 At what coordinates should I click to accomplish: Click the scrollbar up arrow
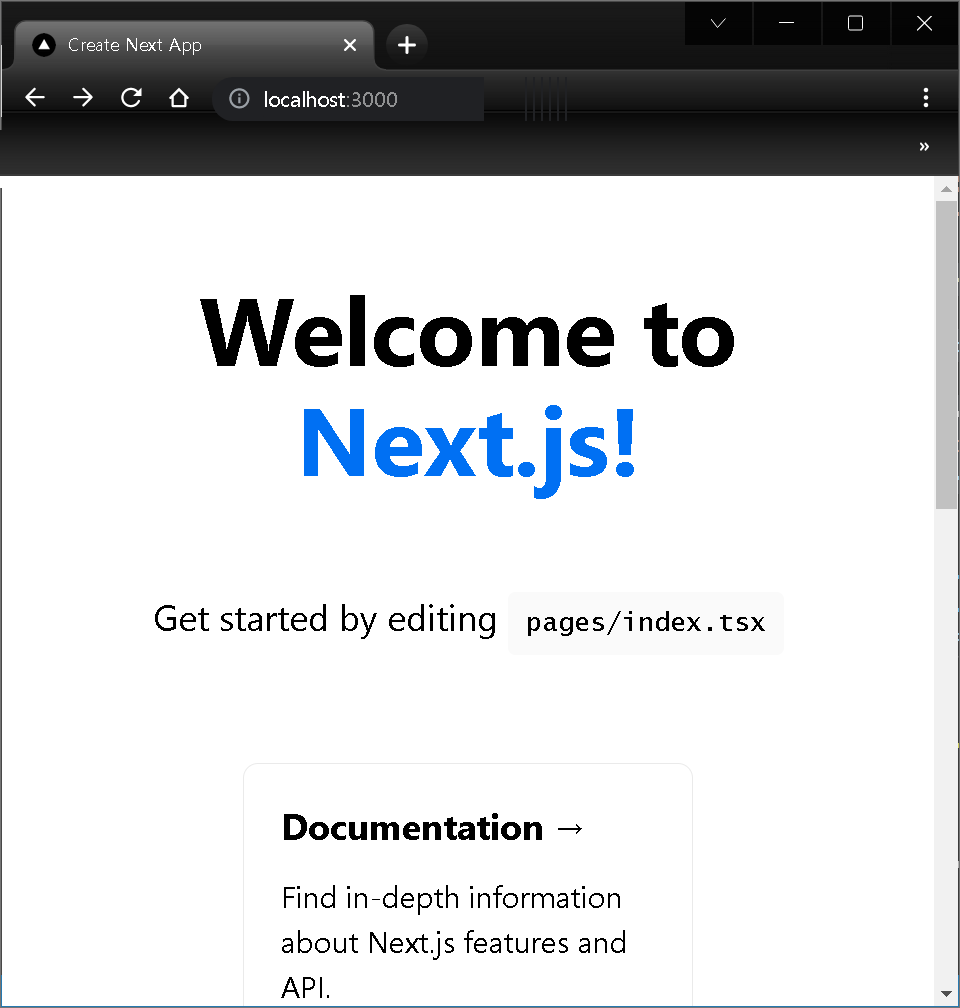tap(946, 189)
